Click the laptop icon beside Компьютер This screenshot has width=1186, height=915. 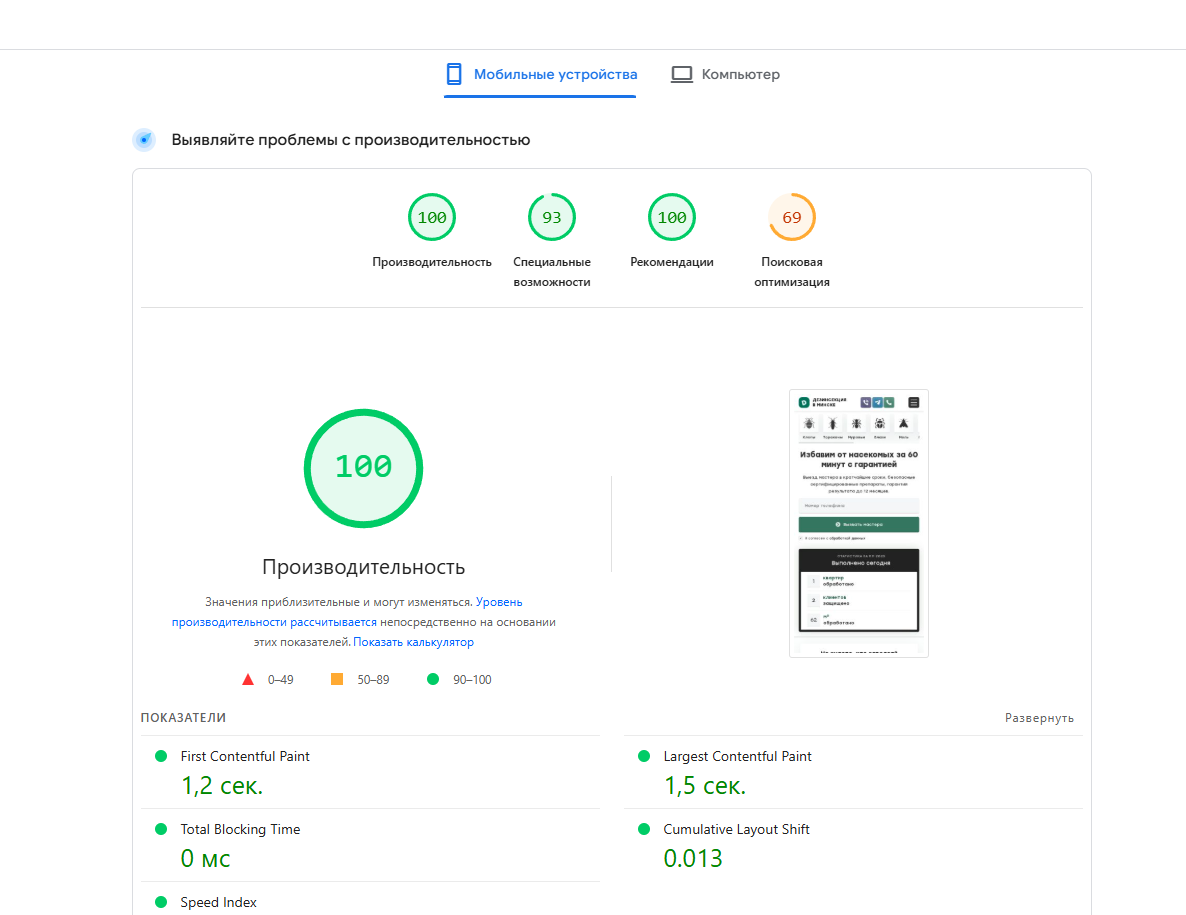681,74
